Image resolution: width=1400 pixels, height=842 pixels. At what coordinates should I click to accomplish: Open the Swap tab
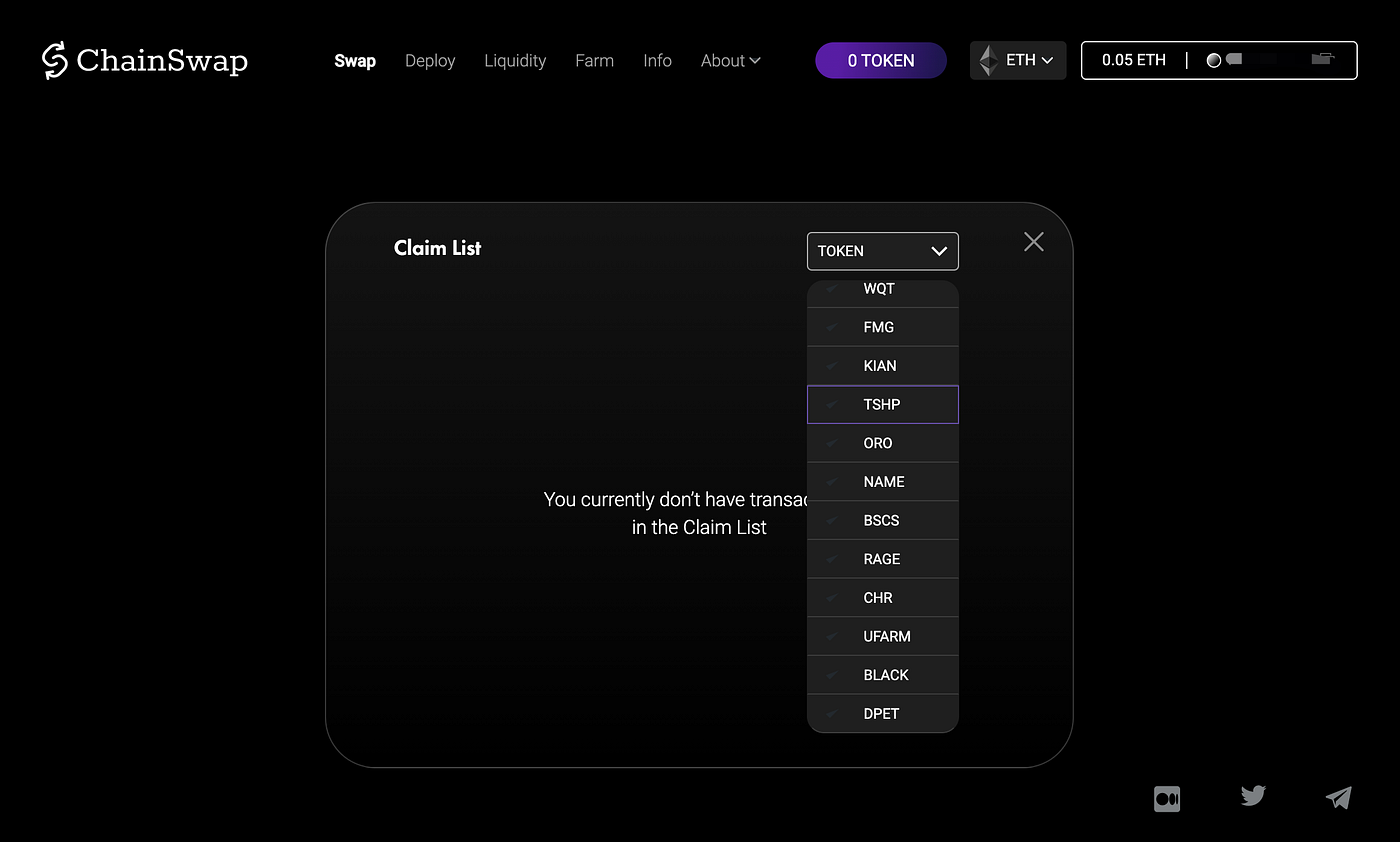(x=355, y=60)
